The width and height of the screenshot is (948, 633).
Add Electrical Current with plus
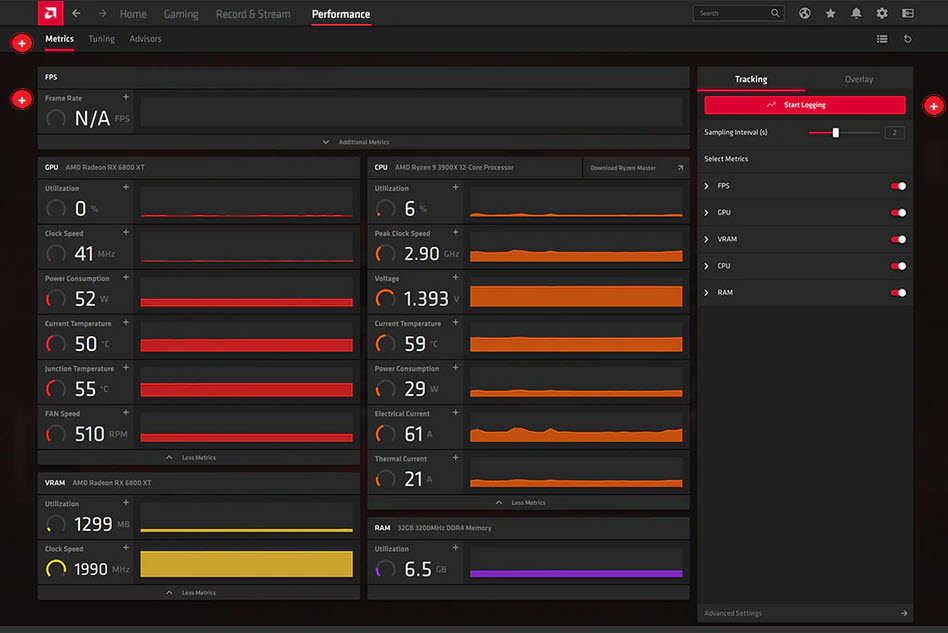(x=455, y=412)
